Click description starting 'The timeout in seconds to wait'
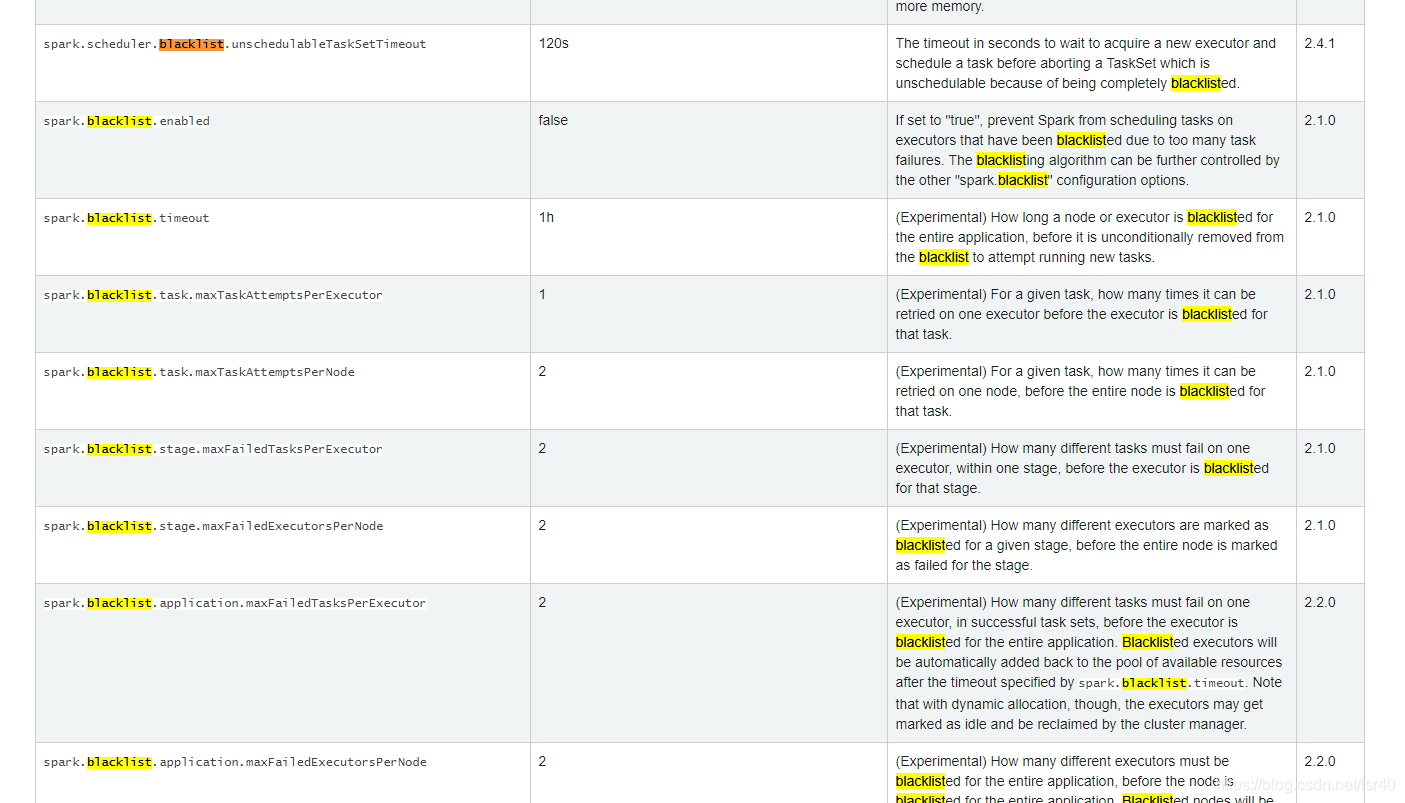This screenshot has width=1405, height=803. coord(1086,63)
